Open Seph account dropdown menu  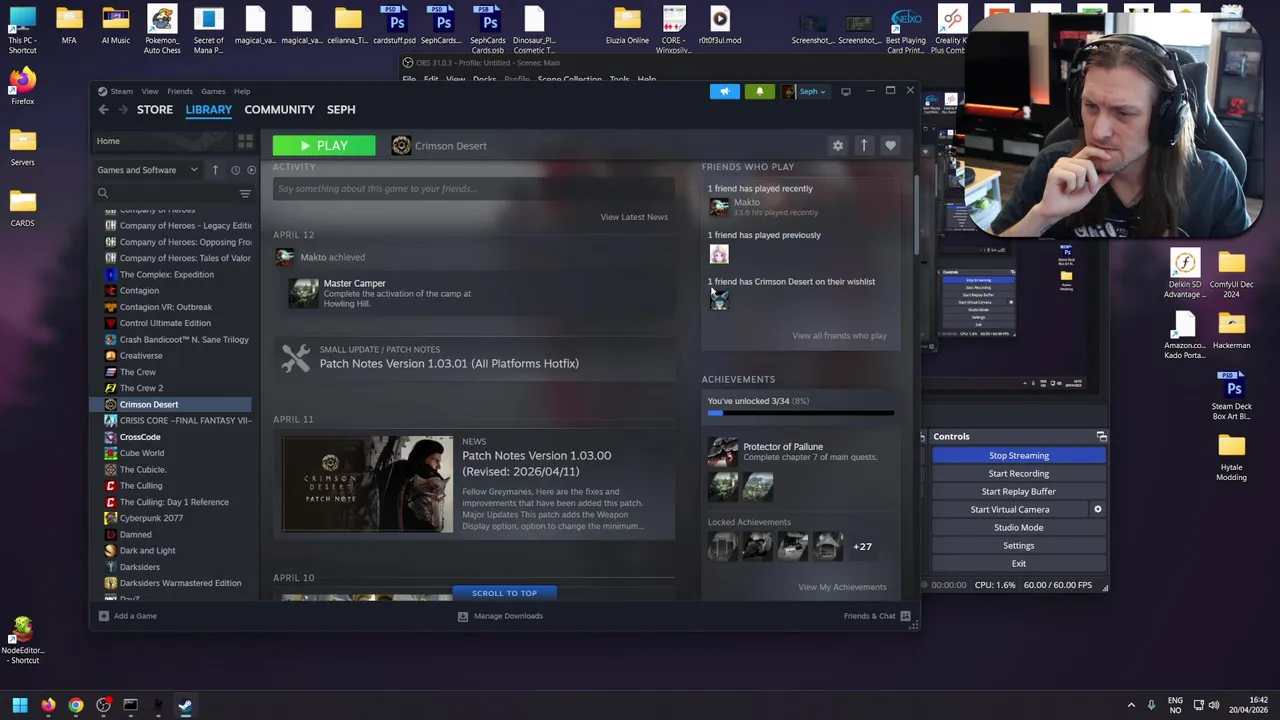point(806,91)
